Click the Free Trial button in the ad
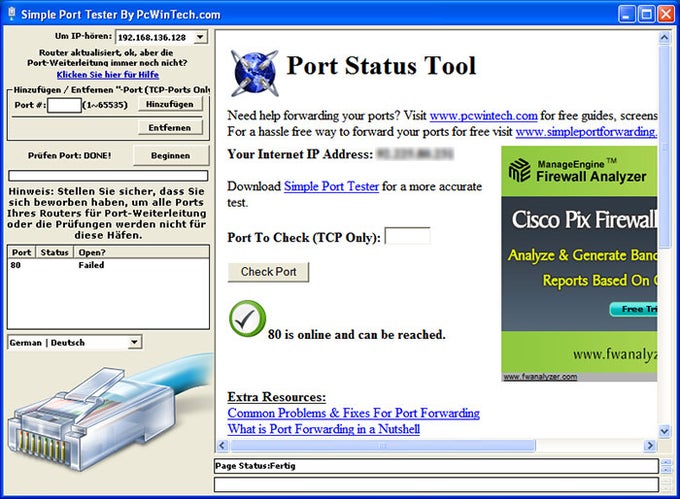 tap(634, 309)
